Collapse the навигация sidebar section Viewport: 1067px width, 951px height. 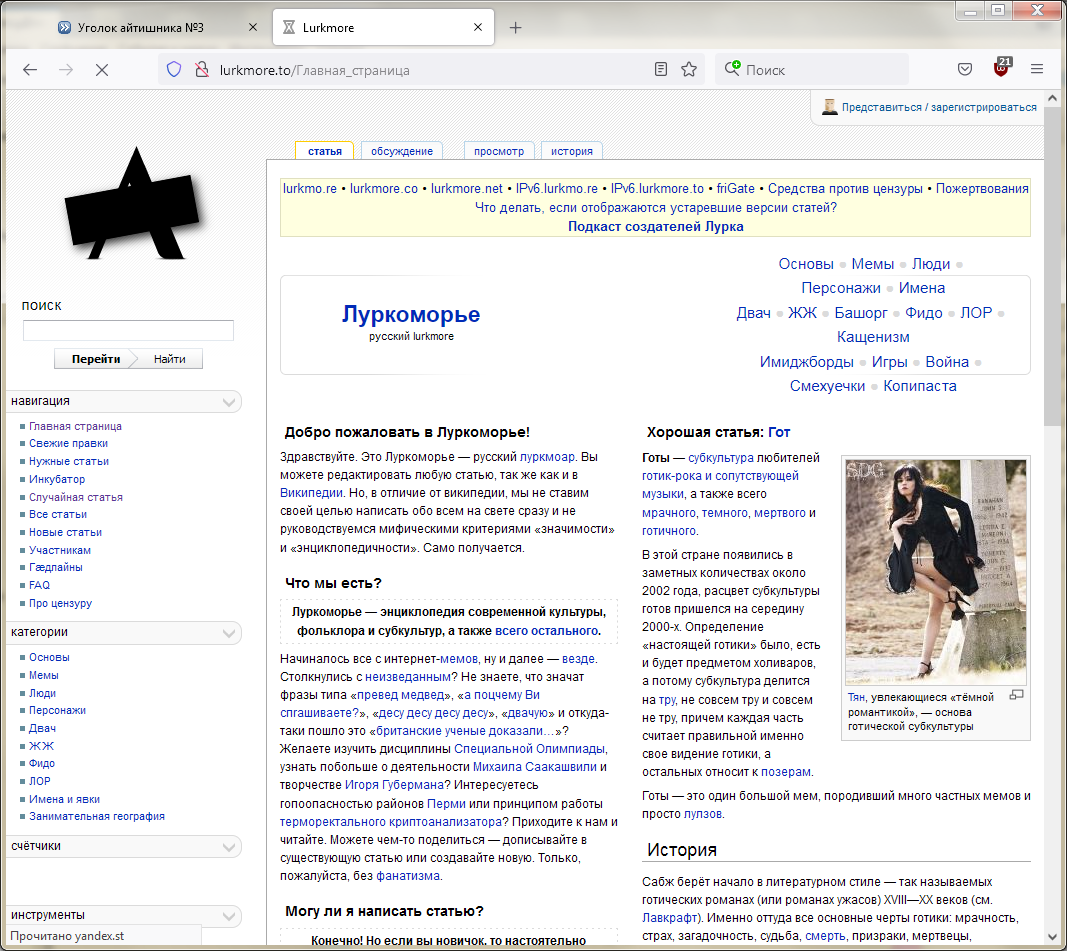tap(229, 402)
